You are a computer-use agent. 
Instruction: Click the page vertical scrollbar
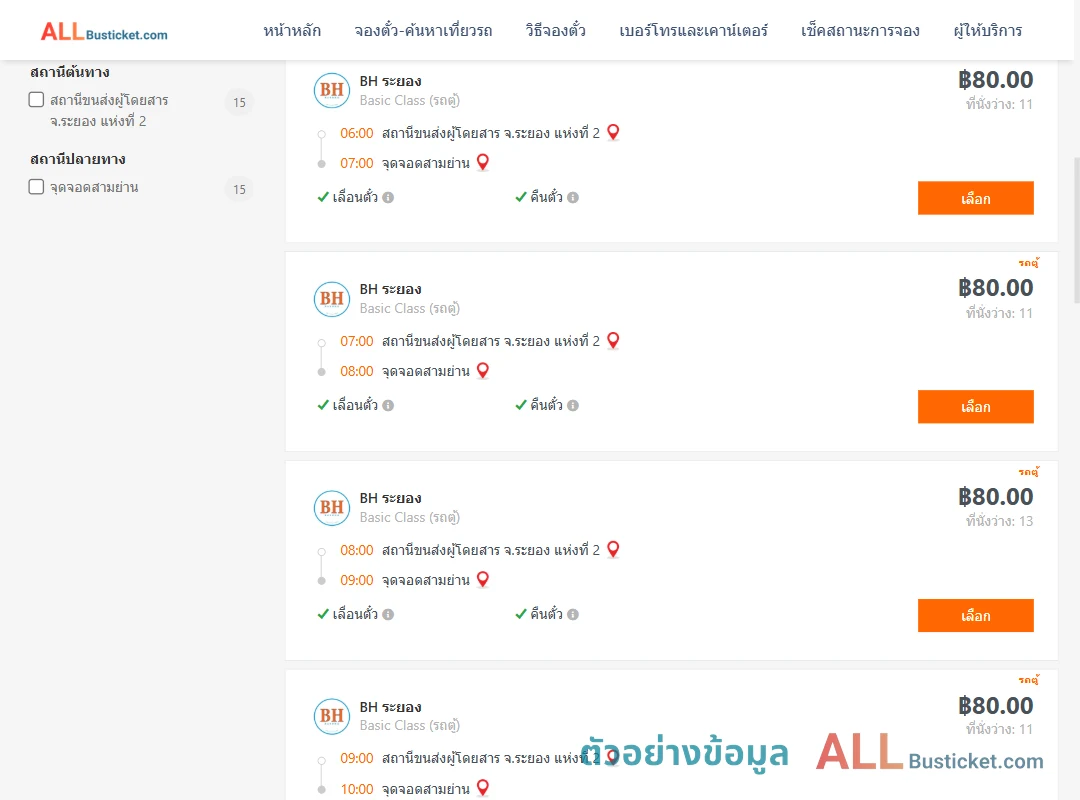coord(1077,230)
